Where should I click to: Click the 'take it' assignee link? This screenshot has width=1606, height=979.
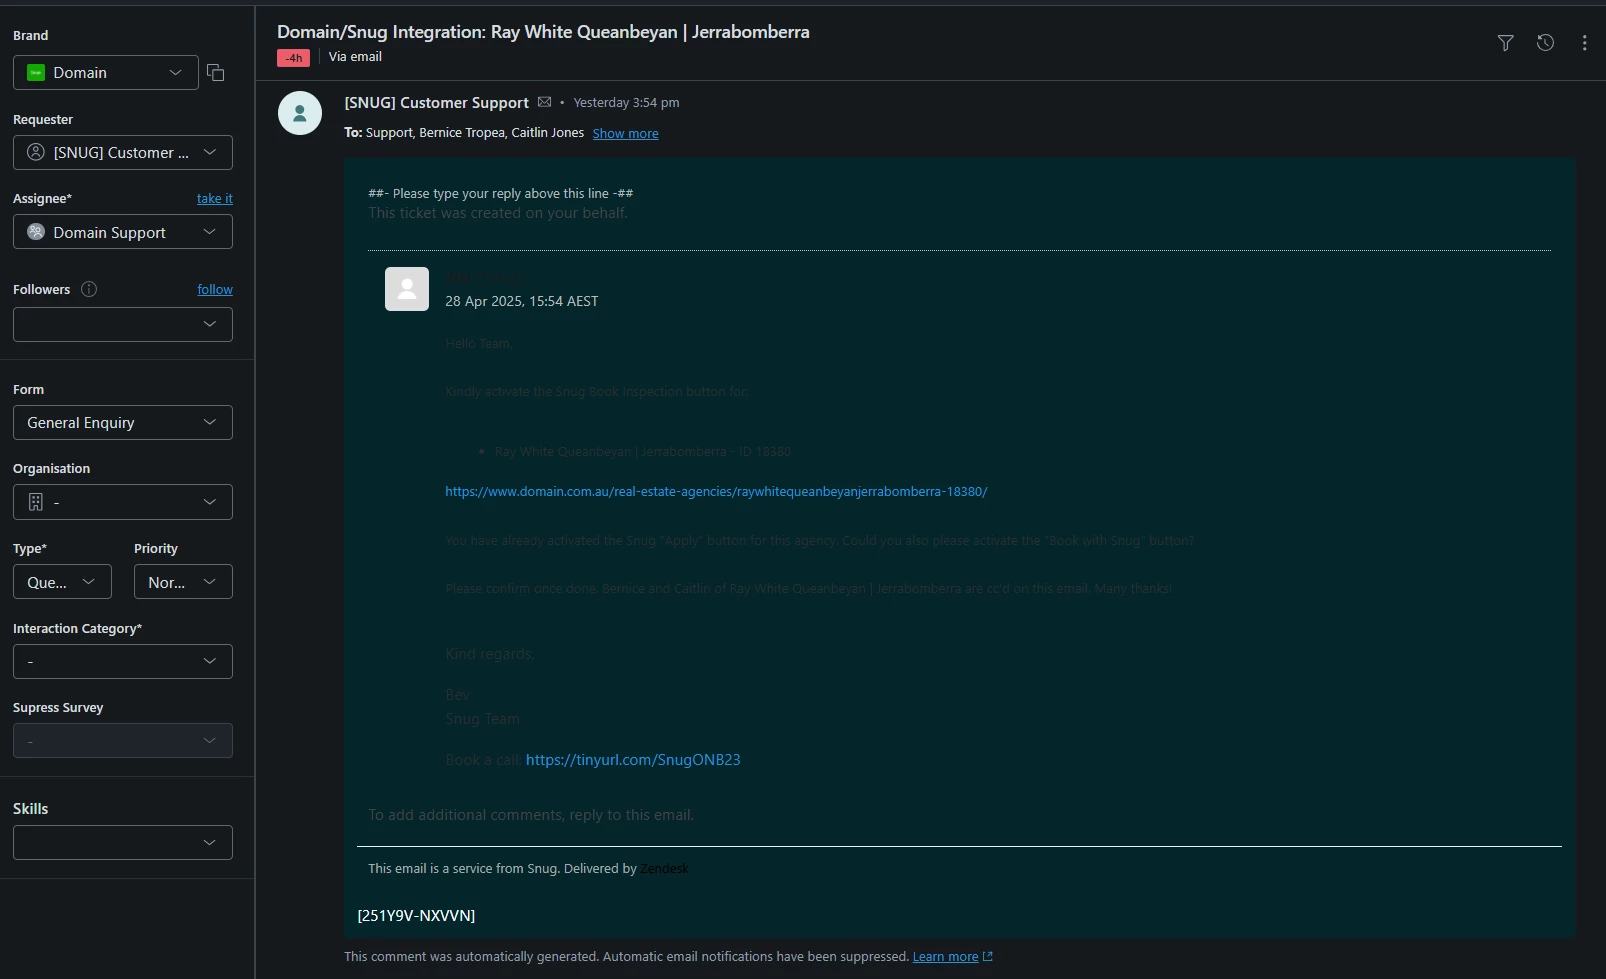click(x=215, y=198)
